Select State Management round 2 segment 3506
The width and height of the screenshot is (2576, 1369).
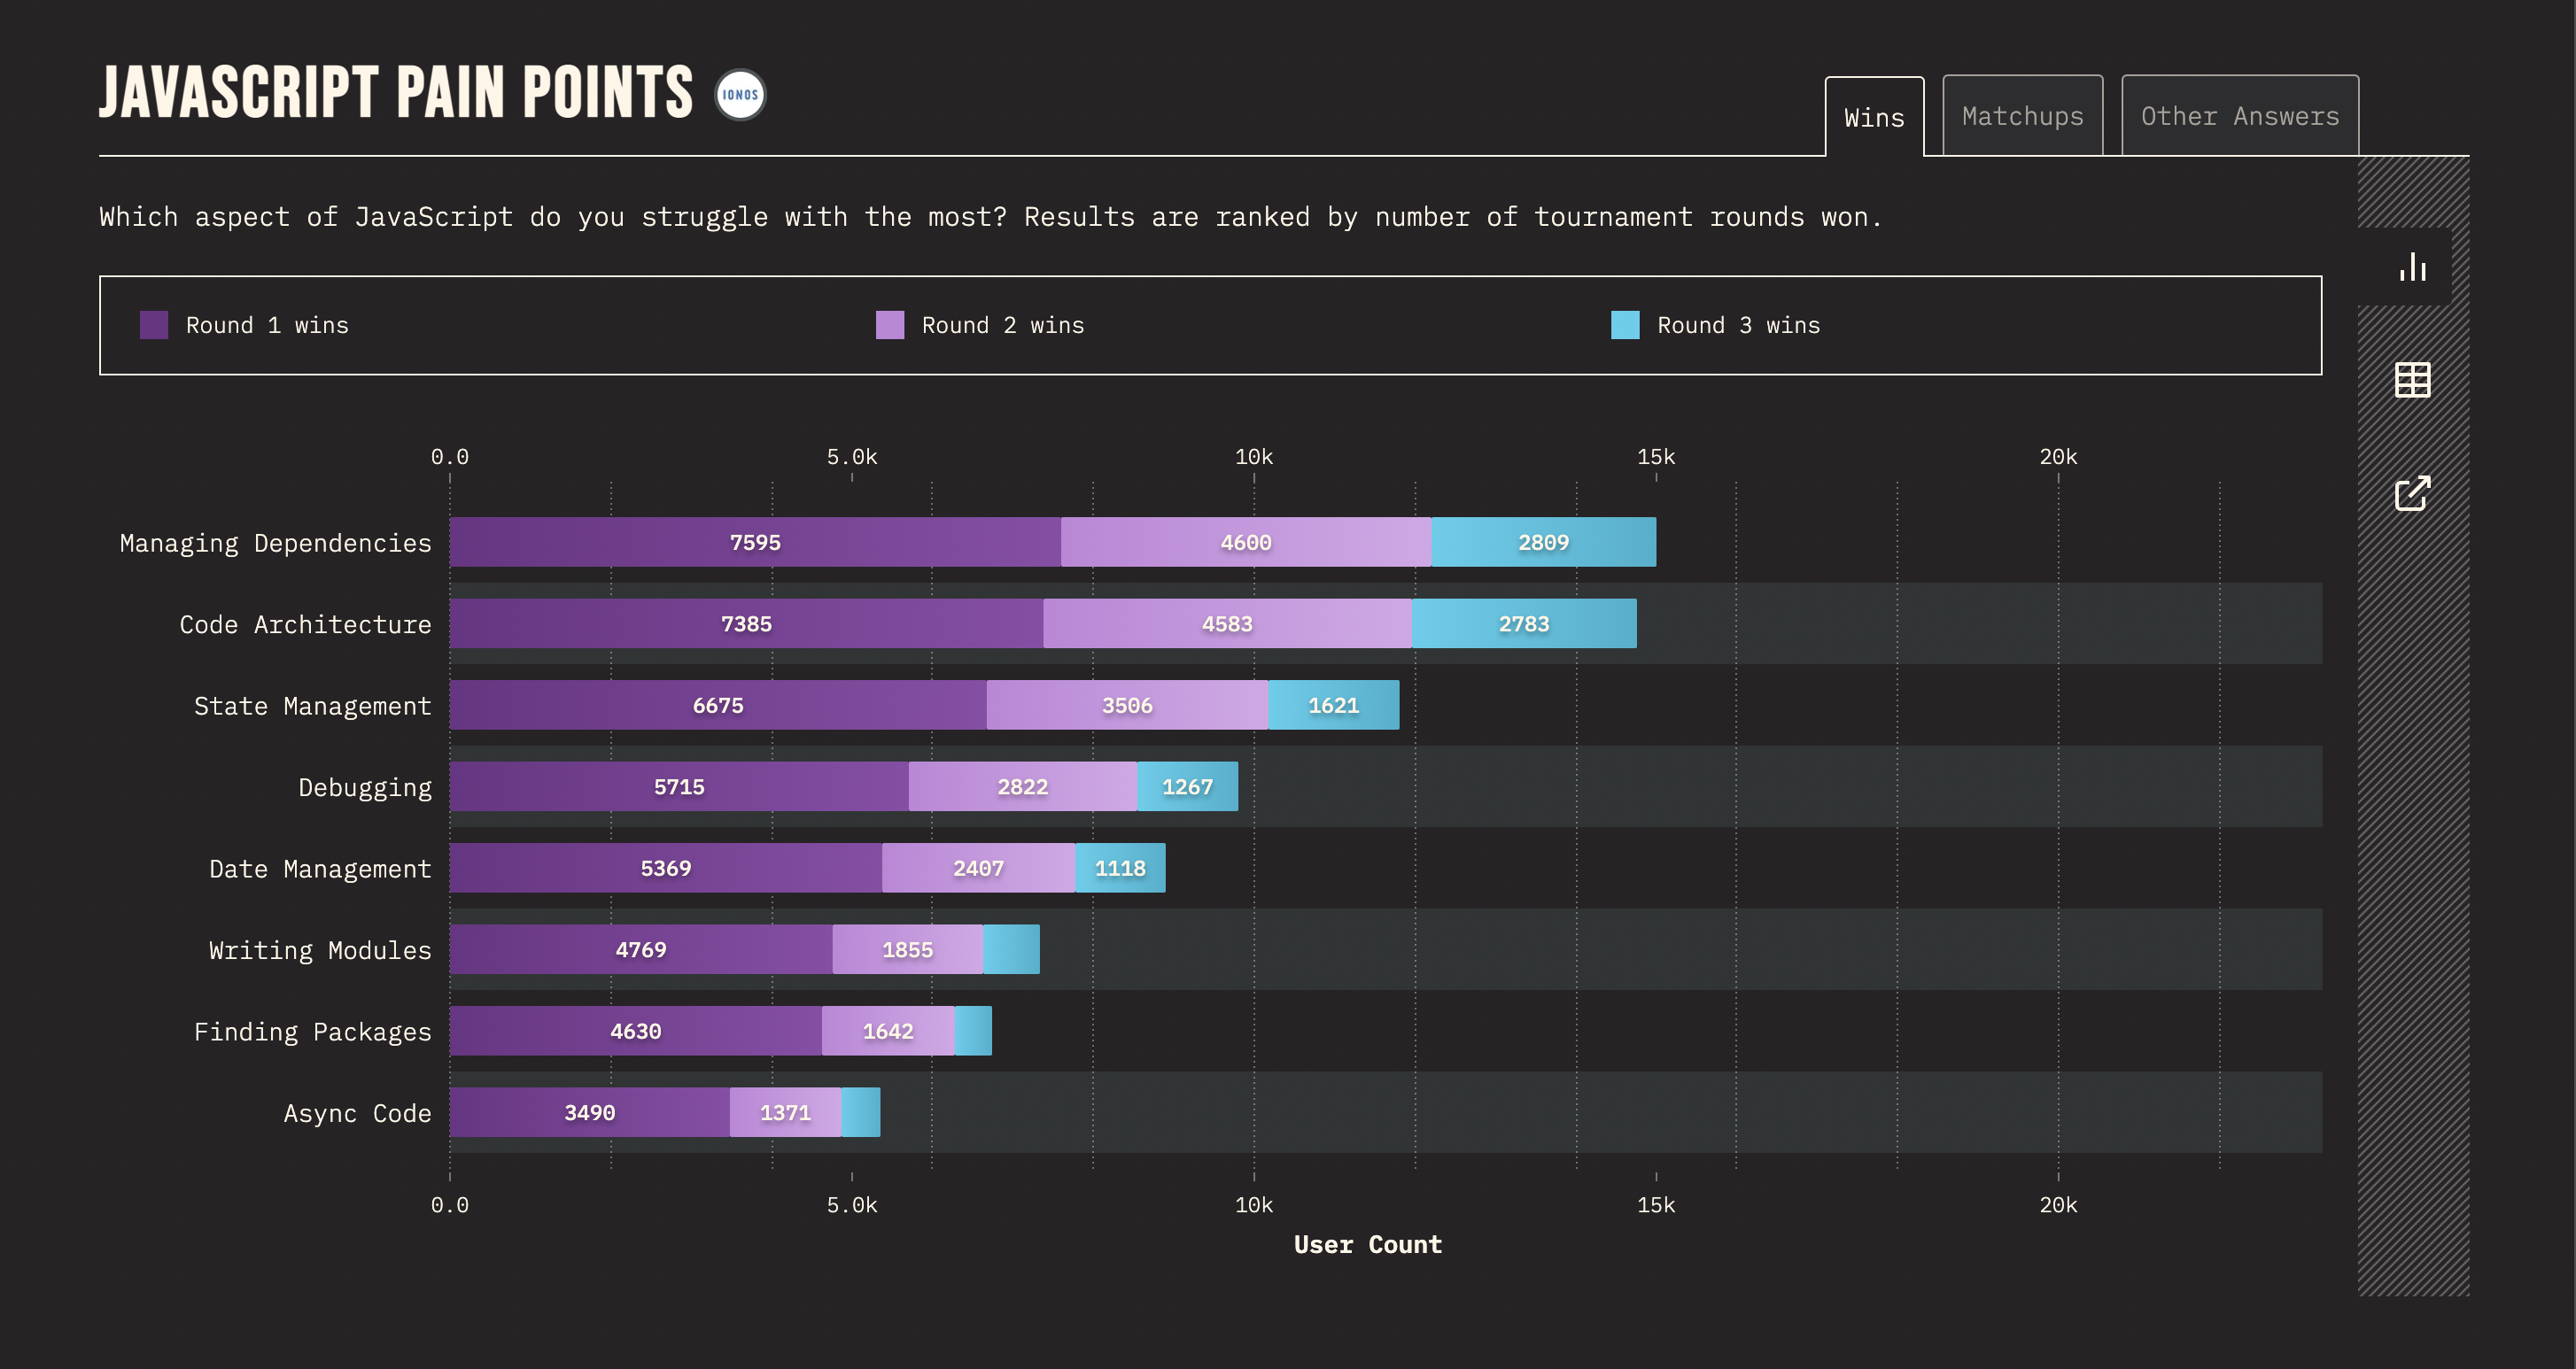(1127, 705)
